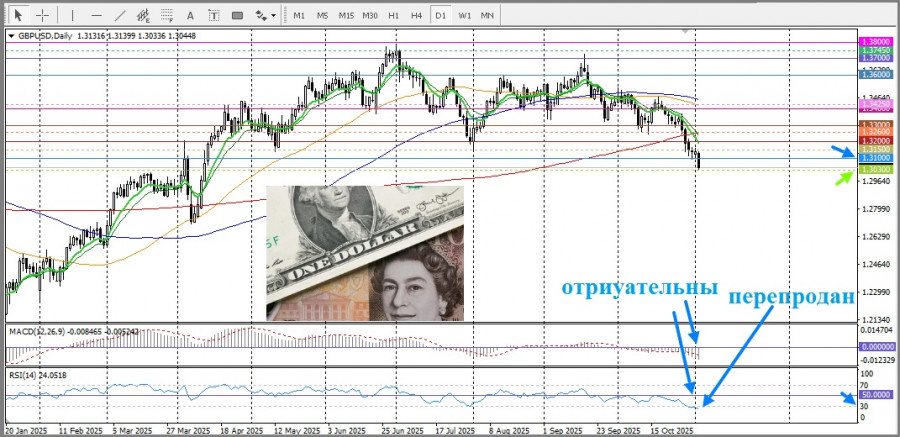Screen dimensions: 900x437
Task: Click the 1.38000 magenta price label
Action: click(x=876, y=42)
